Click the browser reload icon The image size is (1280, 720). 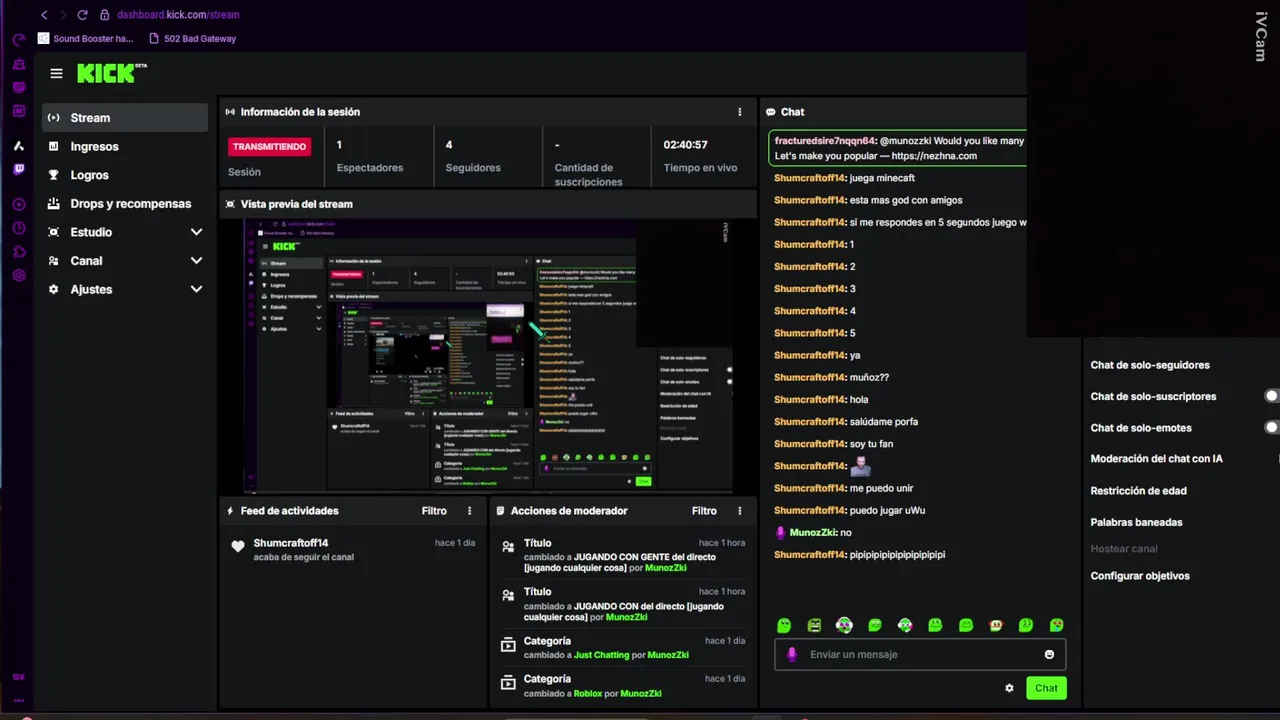point(82,15)
